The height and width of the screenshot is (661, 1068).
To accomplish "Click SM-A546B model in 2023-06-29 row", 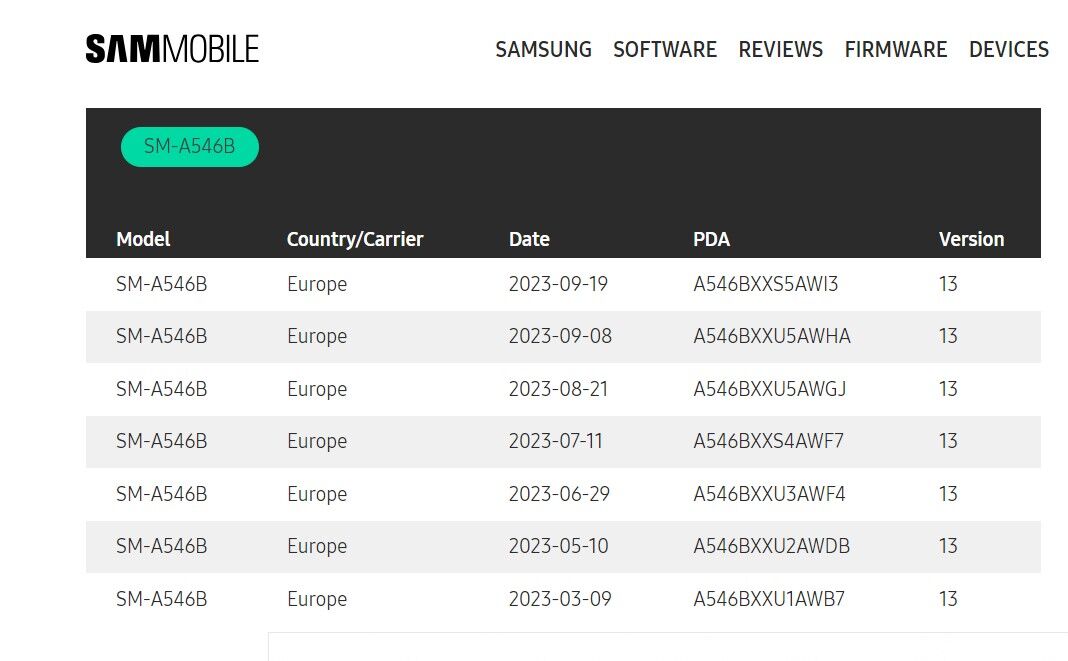I will coord(161,494).
